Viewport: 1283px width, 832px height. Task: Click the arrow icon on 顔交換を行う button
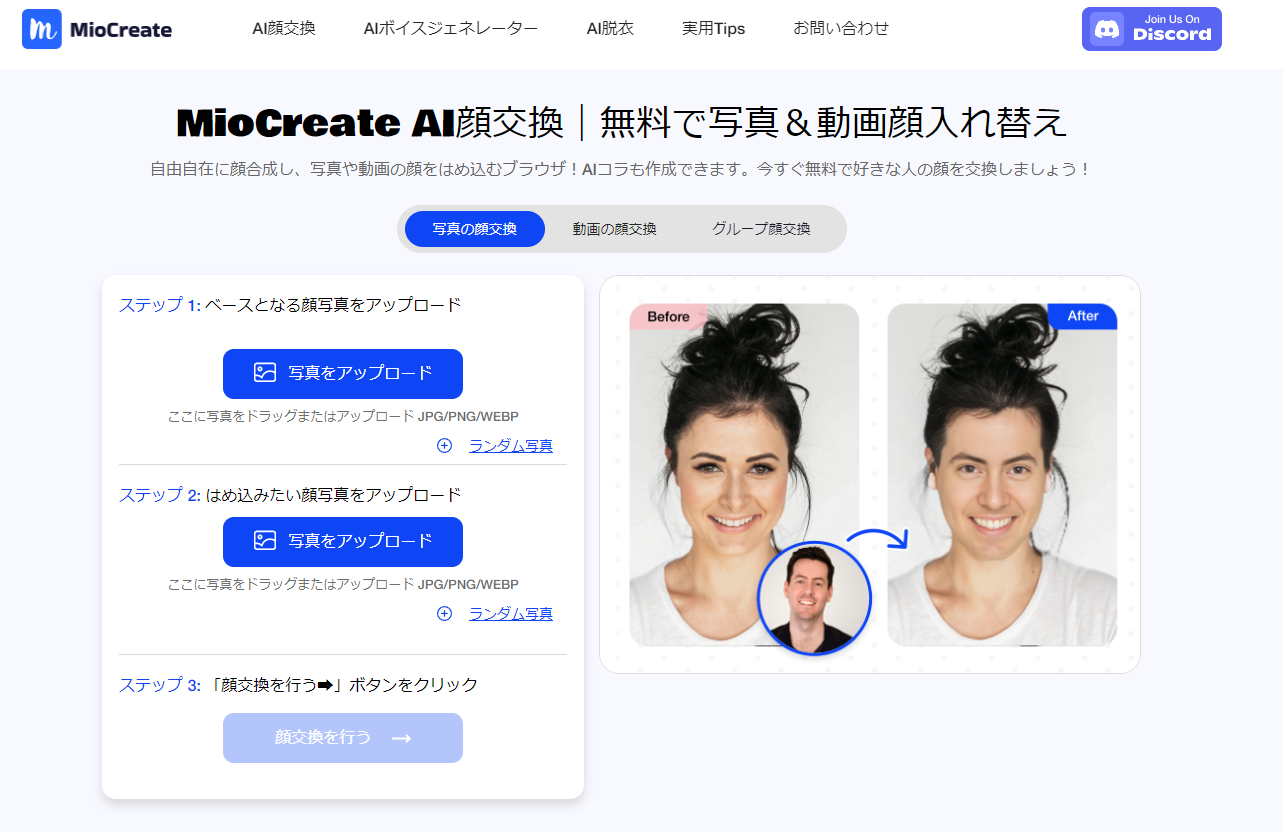[401, 738]
